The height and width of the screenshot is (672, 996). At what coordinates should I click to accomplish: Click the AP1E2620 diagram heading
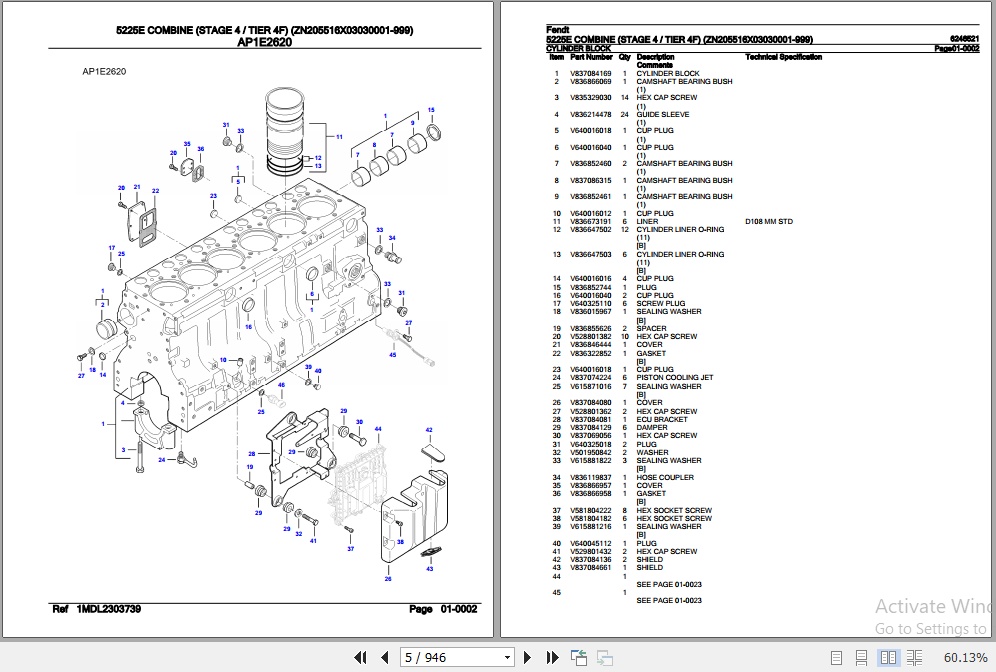264,43
